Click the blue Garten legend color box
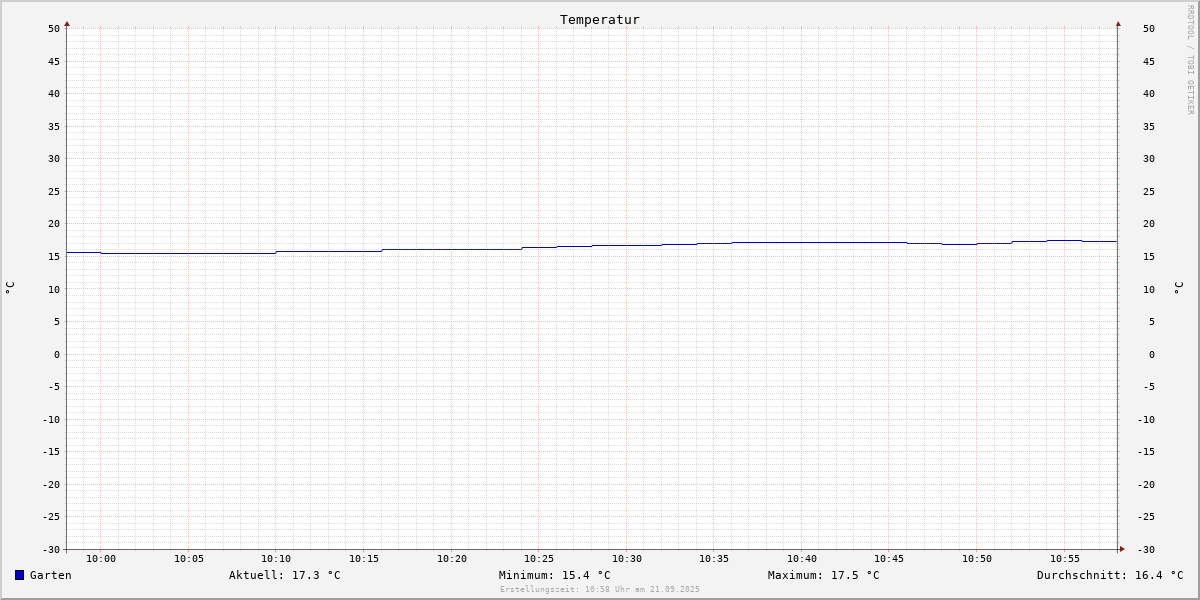The width and height of the screenshot is (1200, 600). 19,575
